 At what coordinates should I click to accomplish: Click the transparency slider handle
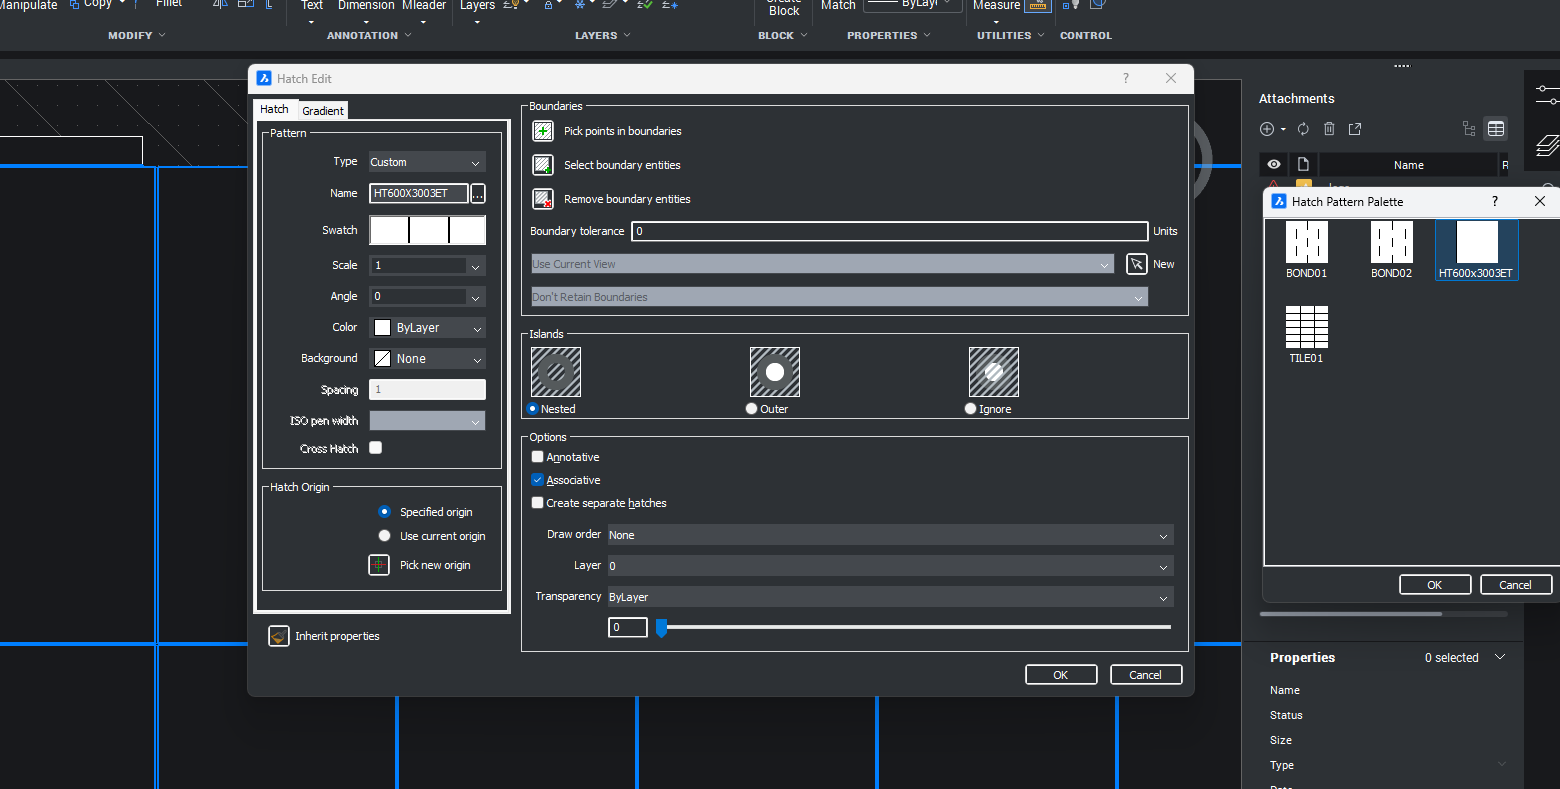pyautogui.click(x=661, y=628)
